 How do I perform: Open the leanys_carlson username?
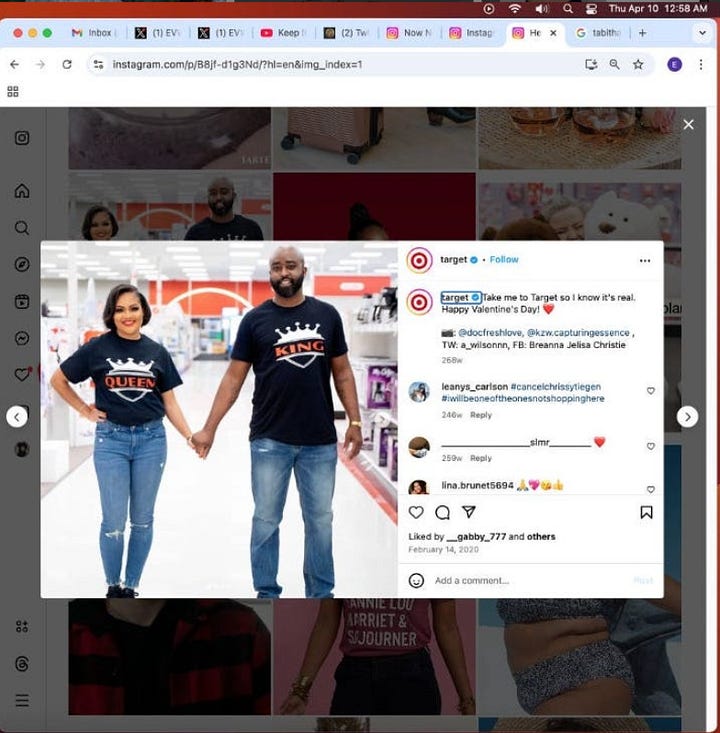point(474,387)
